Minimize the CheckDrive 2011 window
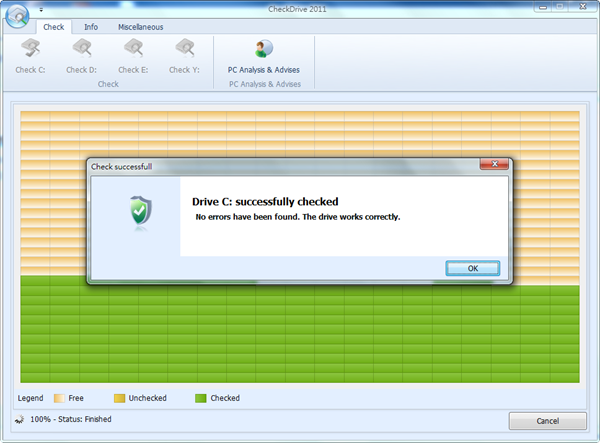 [543, 7]
